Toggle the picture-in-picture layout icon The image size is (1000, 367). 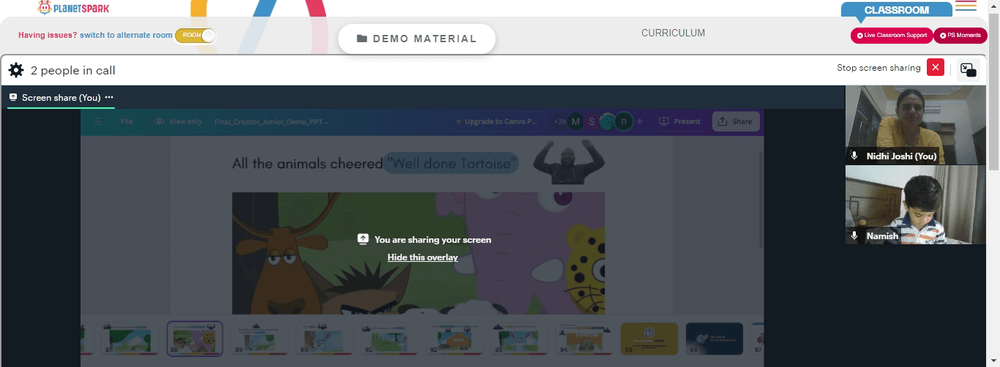968,70
